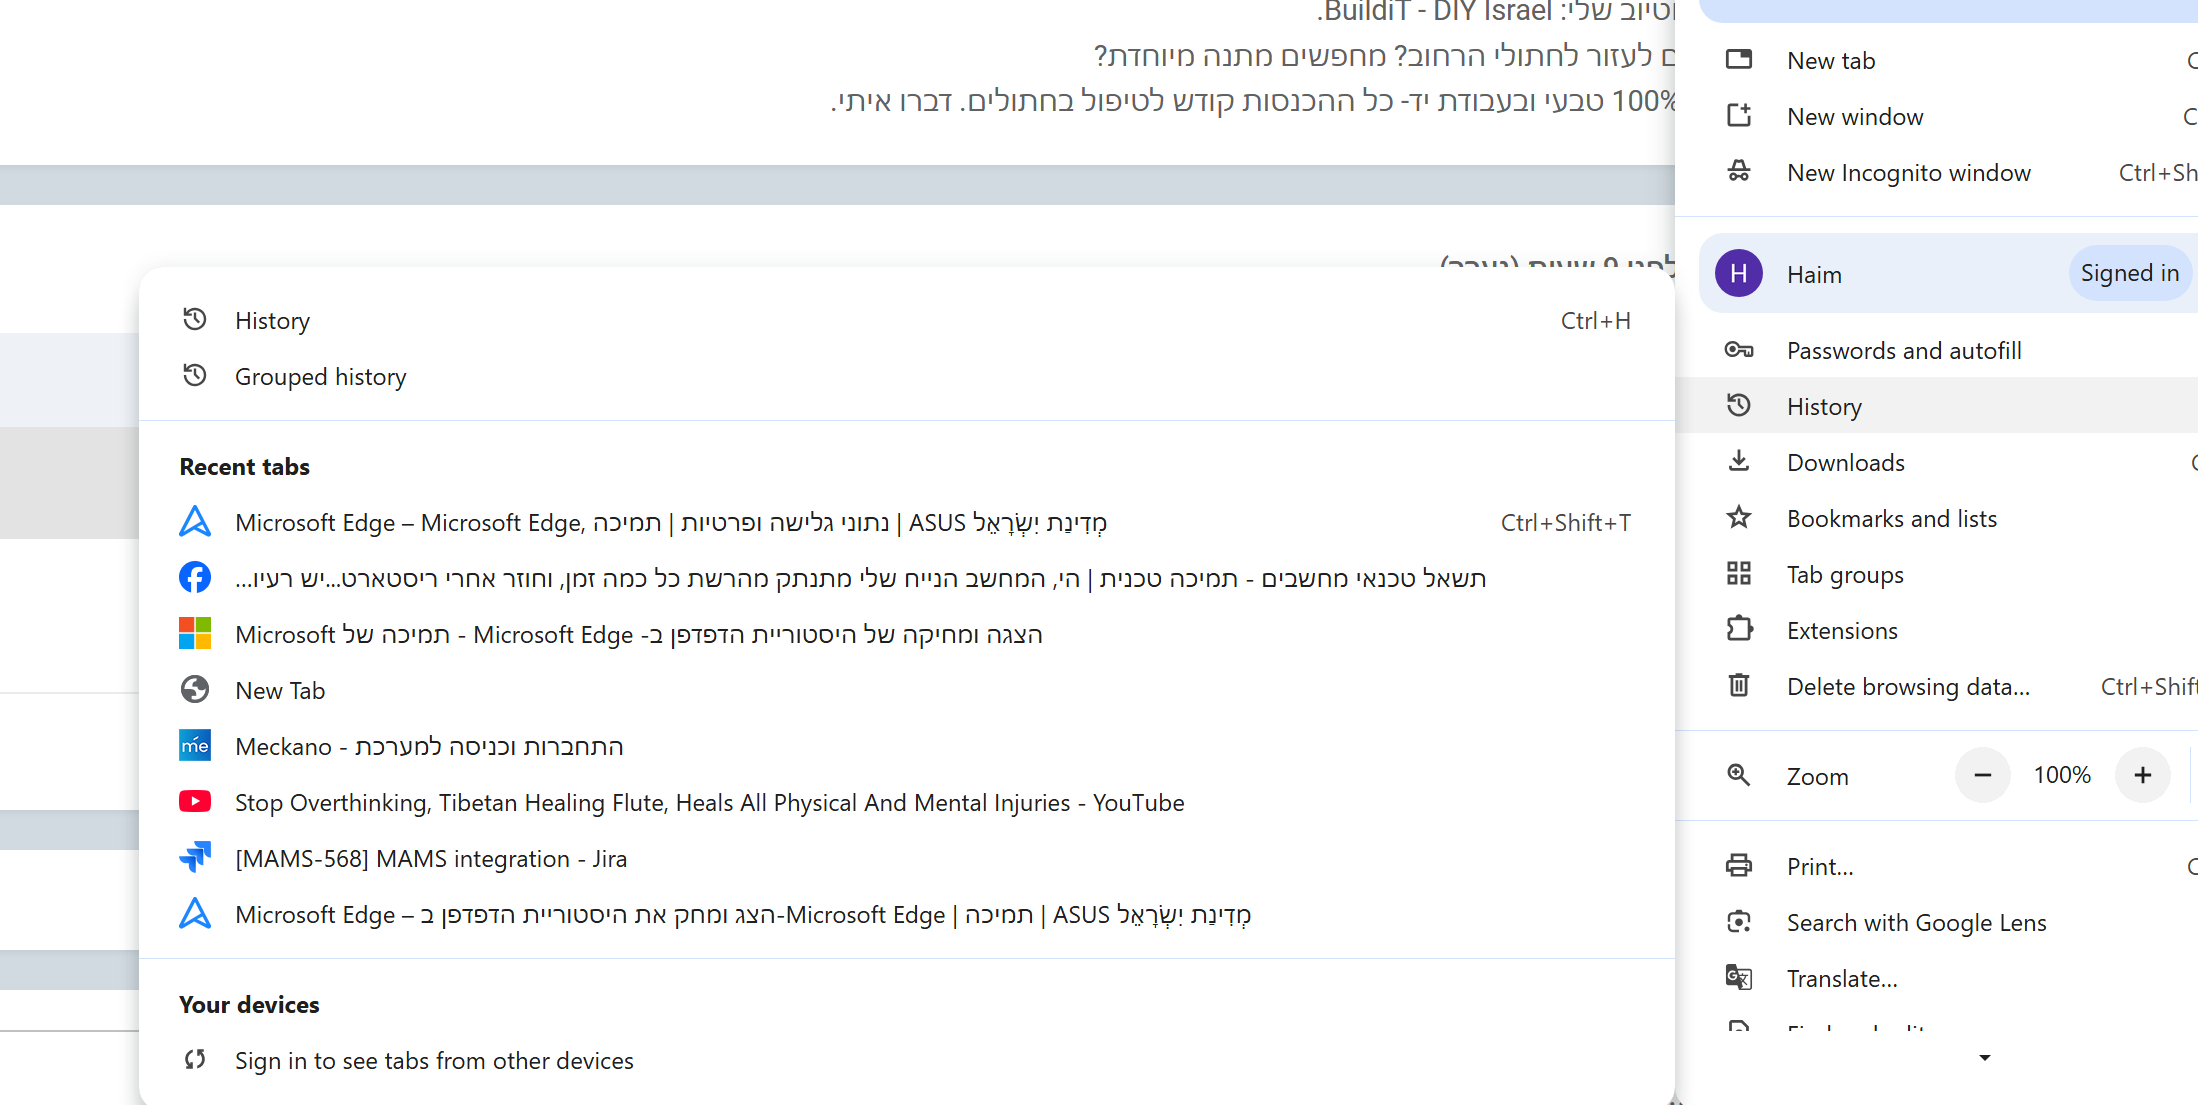Reopen the Meckano login tab
The height and width of the screenshot is (1105, 2198).
click(x=907, y=747)
